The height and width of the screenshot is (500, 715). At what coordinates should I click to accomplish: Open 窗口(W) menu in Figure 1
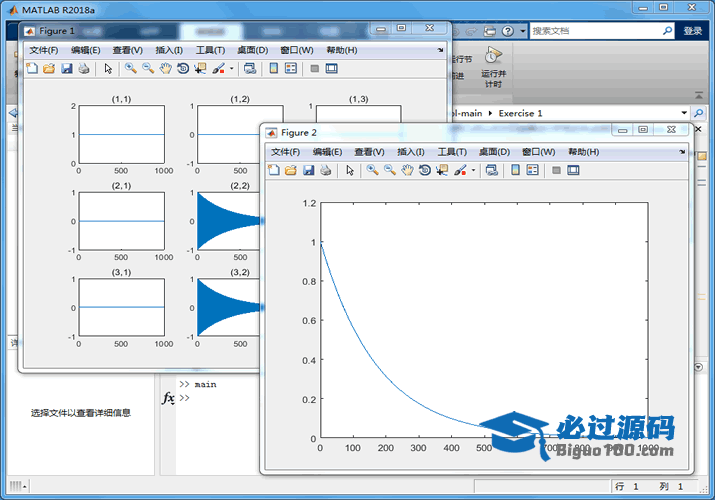(297, 50)
